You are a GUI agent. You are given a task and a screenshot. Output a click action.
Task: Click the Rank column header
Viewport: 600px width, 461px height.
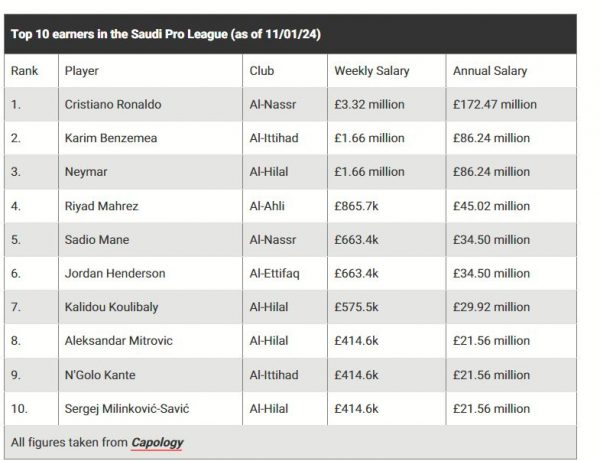click(24, 71)
